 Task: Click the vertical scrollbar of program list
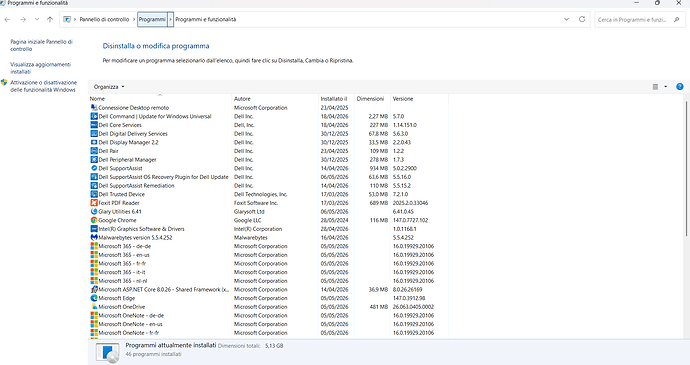pos(686,168)
